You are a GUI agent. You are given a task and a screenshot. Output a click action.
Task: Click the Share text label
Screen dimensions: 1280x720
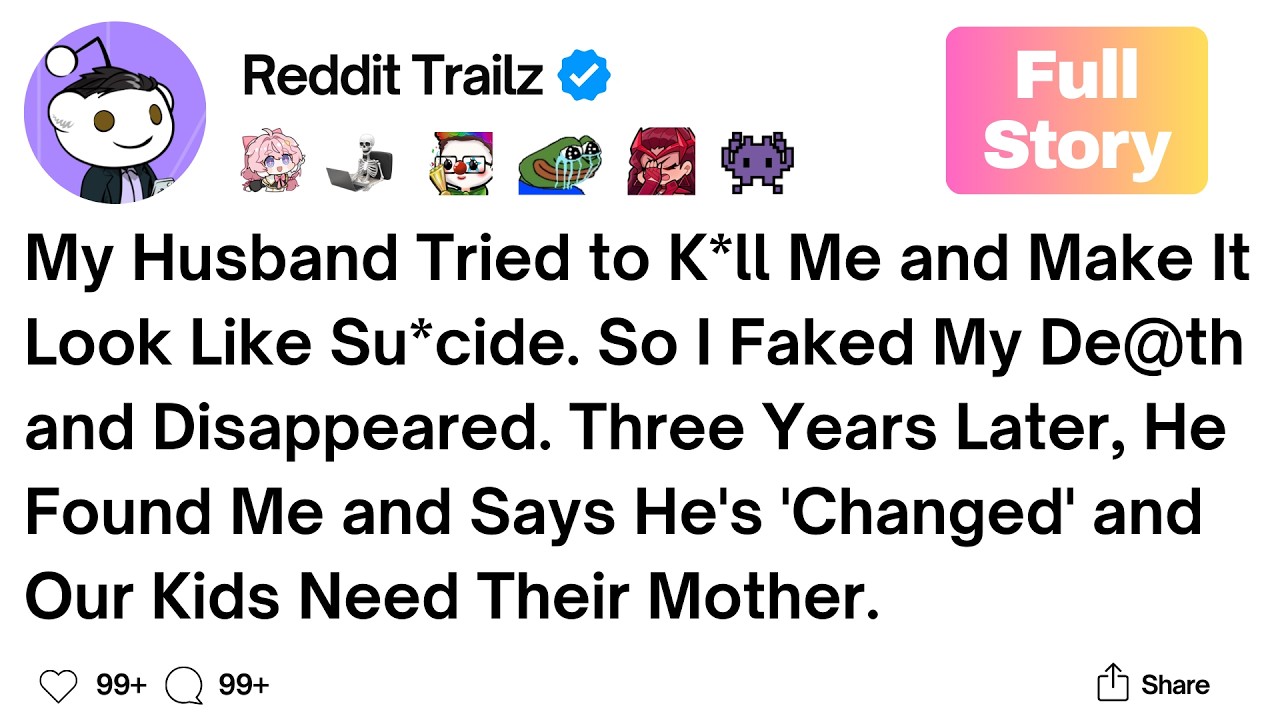1176,686
